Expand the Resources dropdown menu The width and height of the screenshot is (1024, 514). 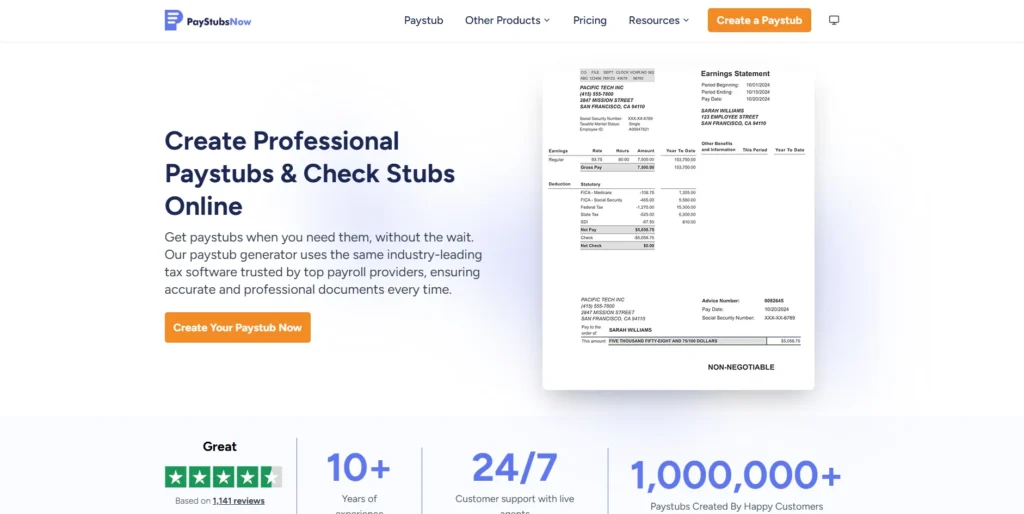[659, 20]
